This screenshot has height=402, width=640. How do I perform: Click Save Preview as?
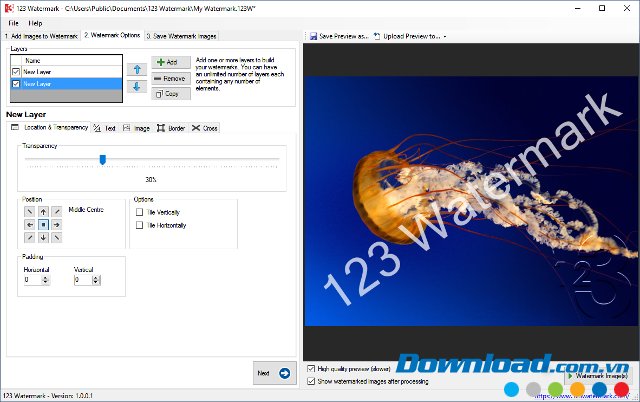click(339, 36)
